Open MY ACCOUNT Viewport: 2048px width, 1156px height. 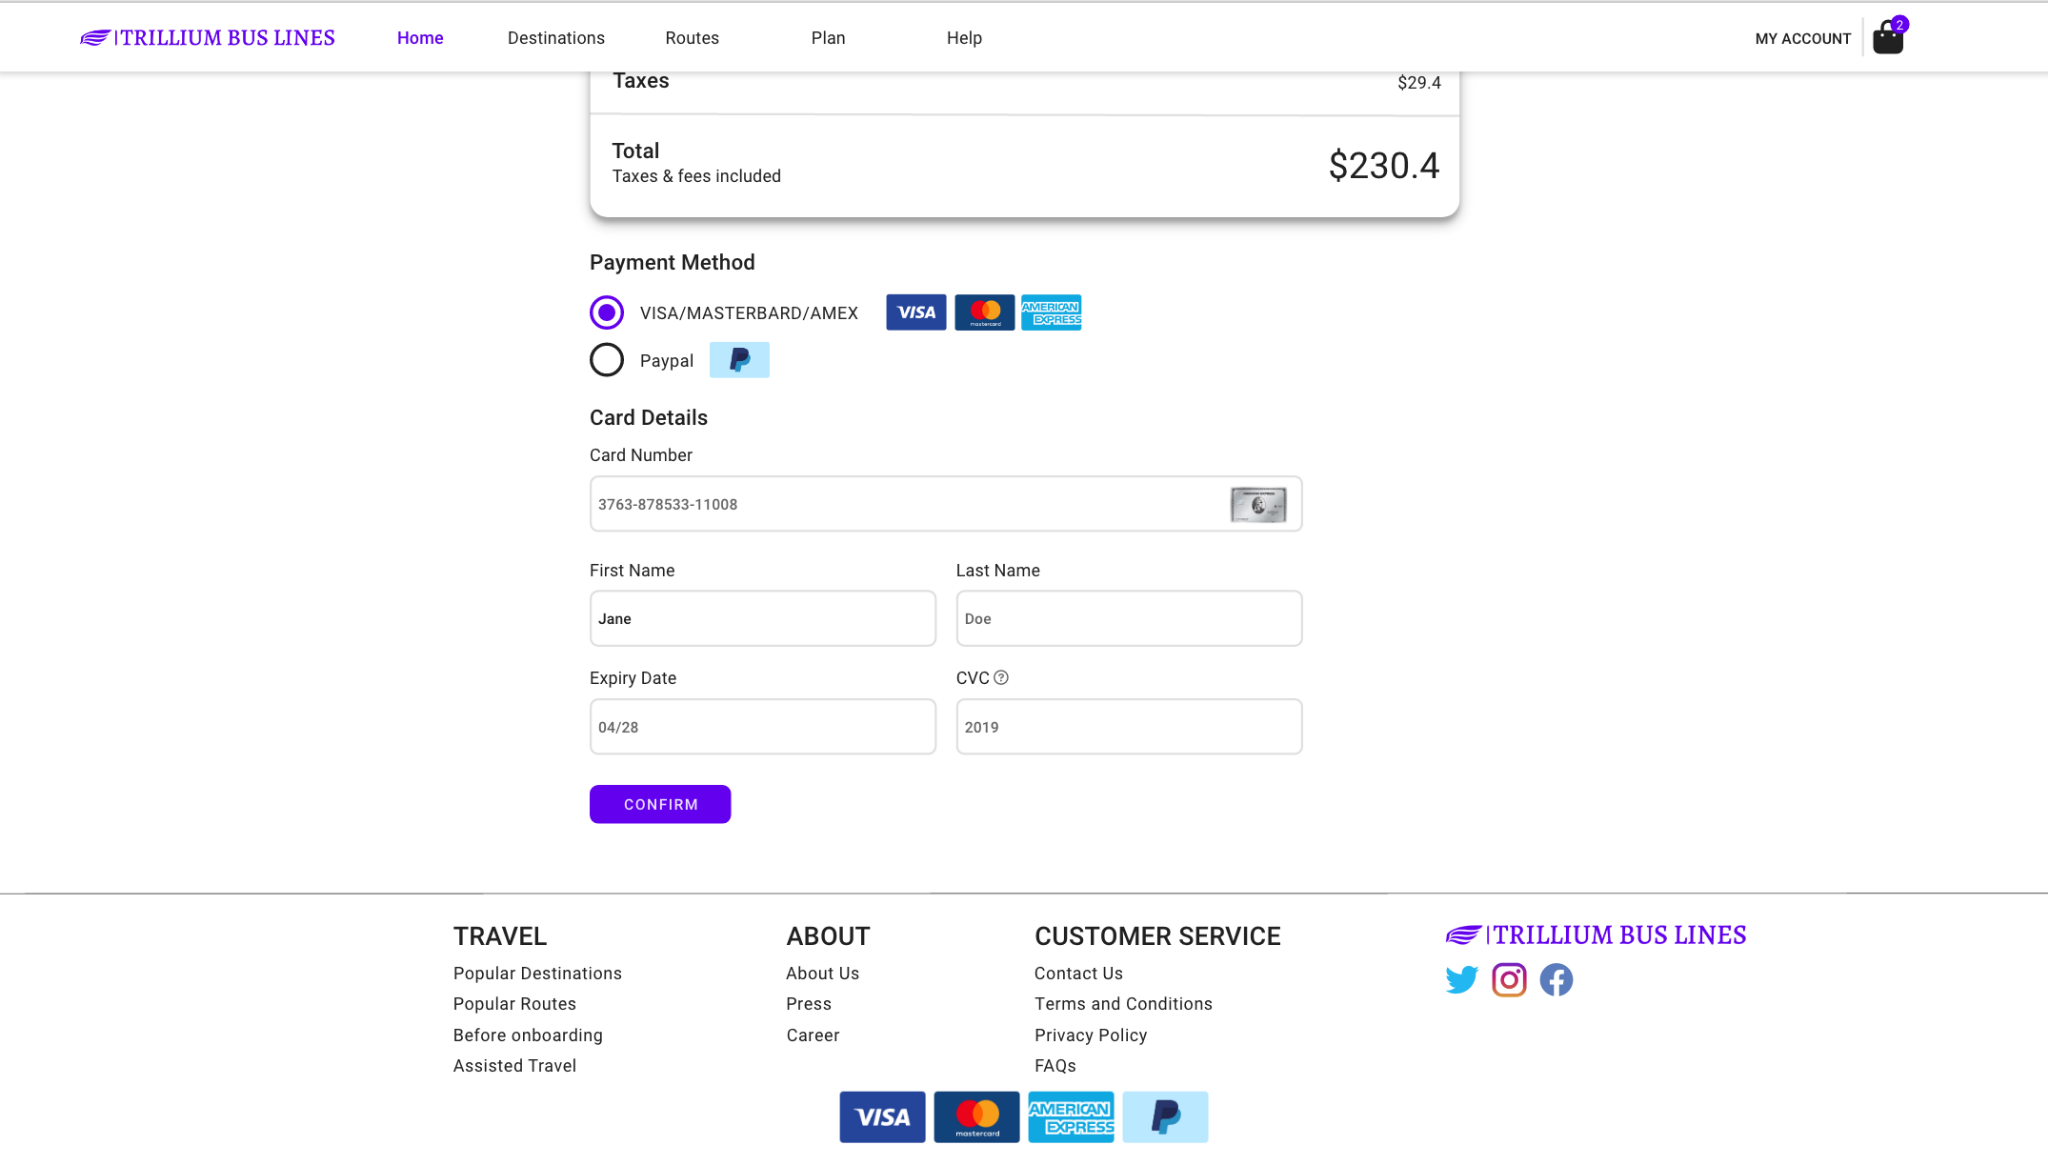tap(1802, 38)
